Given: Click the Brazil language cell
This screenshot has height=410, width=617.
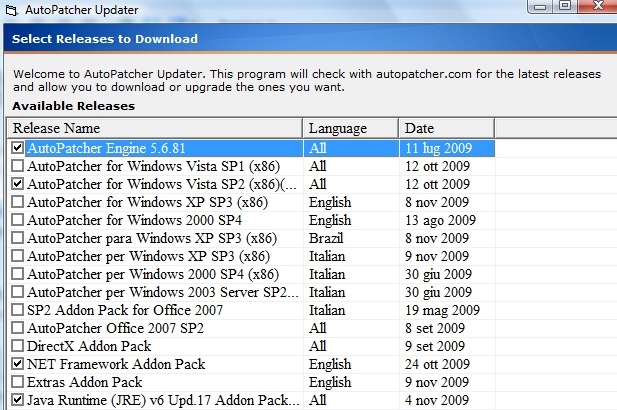Looking at the screenshot, I should tap(326, 238).
